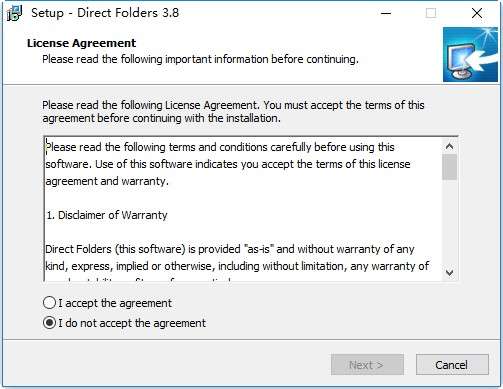The height and width of the screenshot is (389, 503).
Task: Click the first line of the license text
Action: tap(220, 147)
